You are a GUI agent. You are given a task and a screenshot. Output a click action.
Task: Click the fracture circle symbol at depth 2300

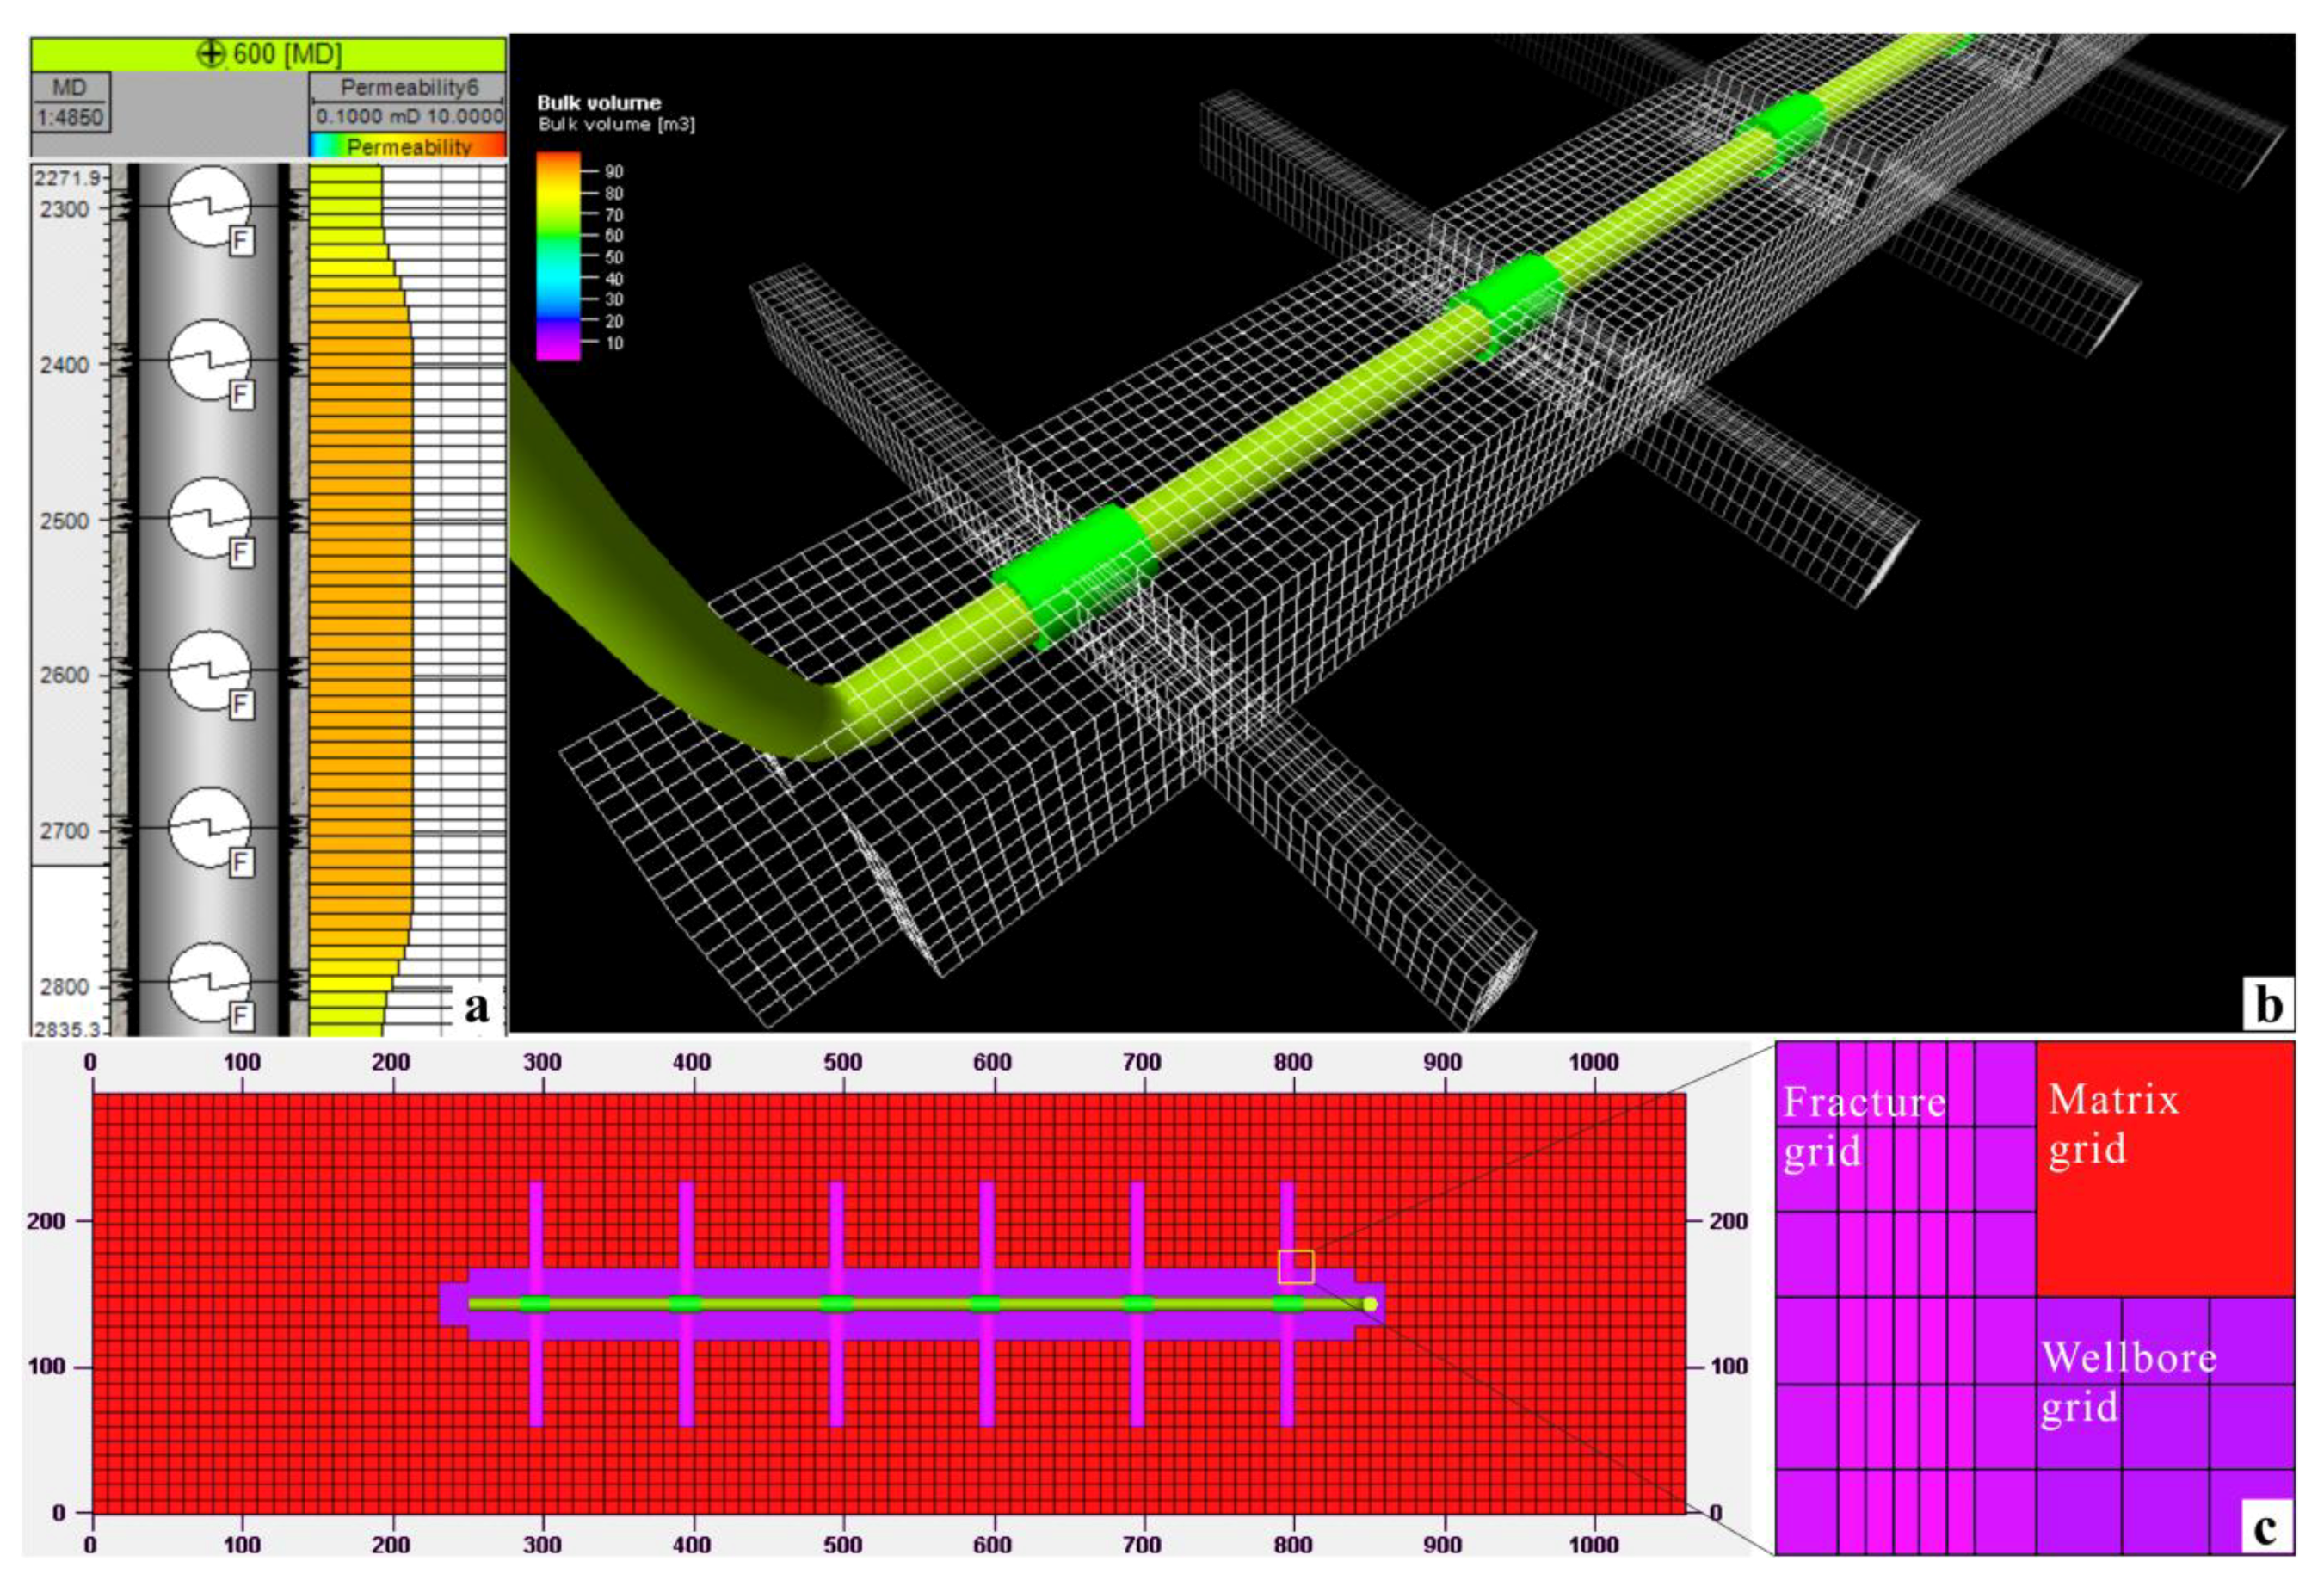208,206
